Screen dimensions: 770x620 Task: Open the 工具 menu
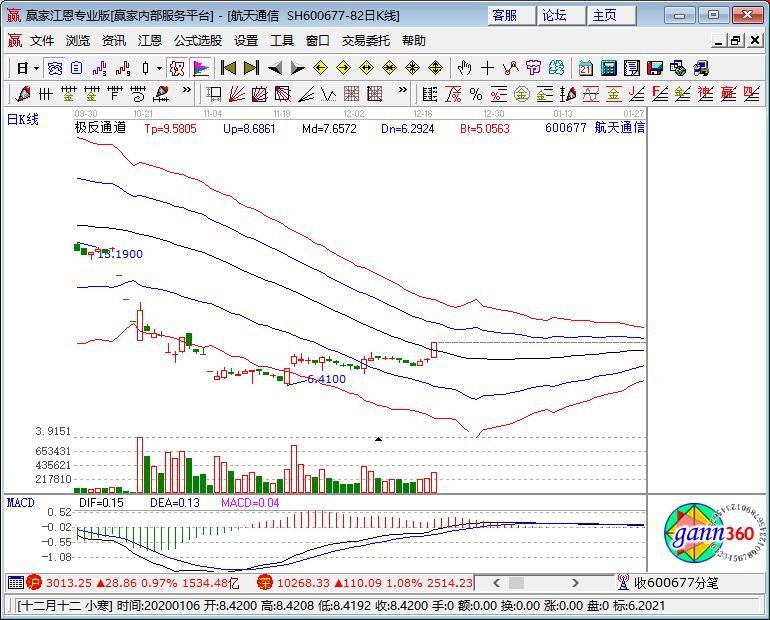click(x=282, y=41)
